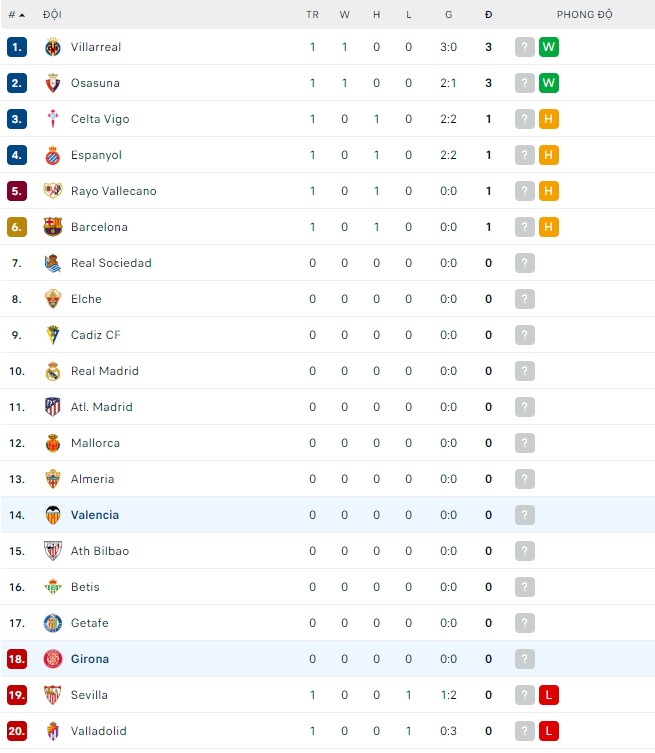Click the Đ points column header

tap(488, 15)
